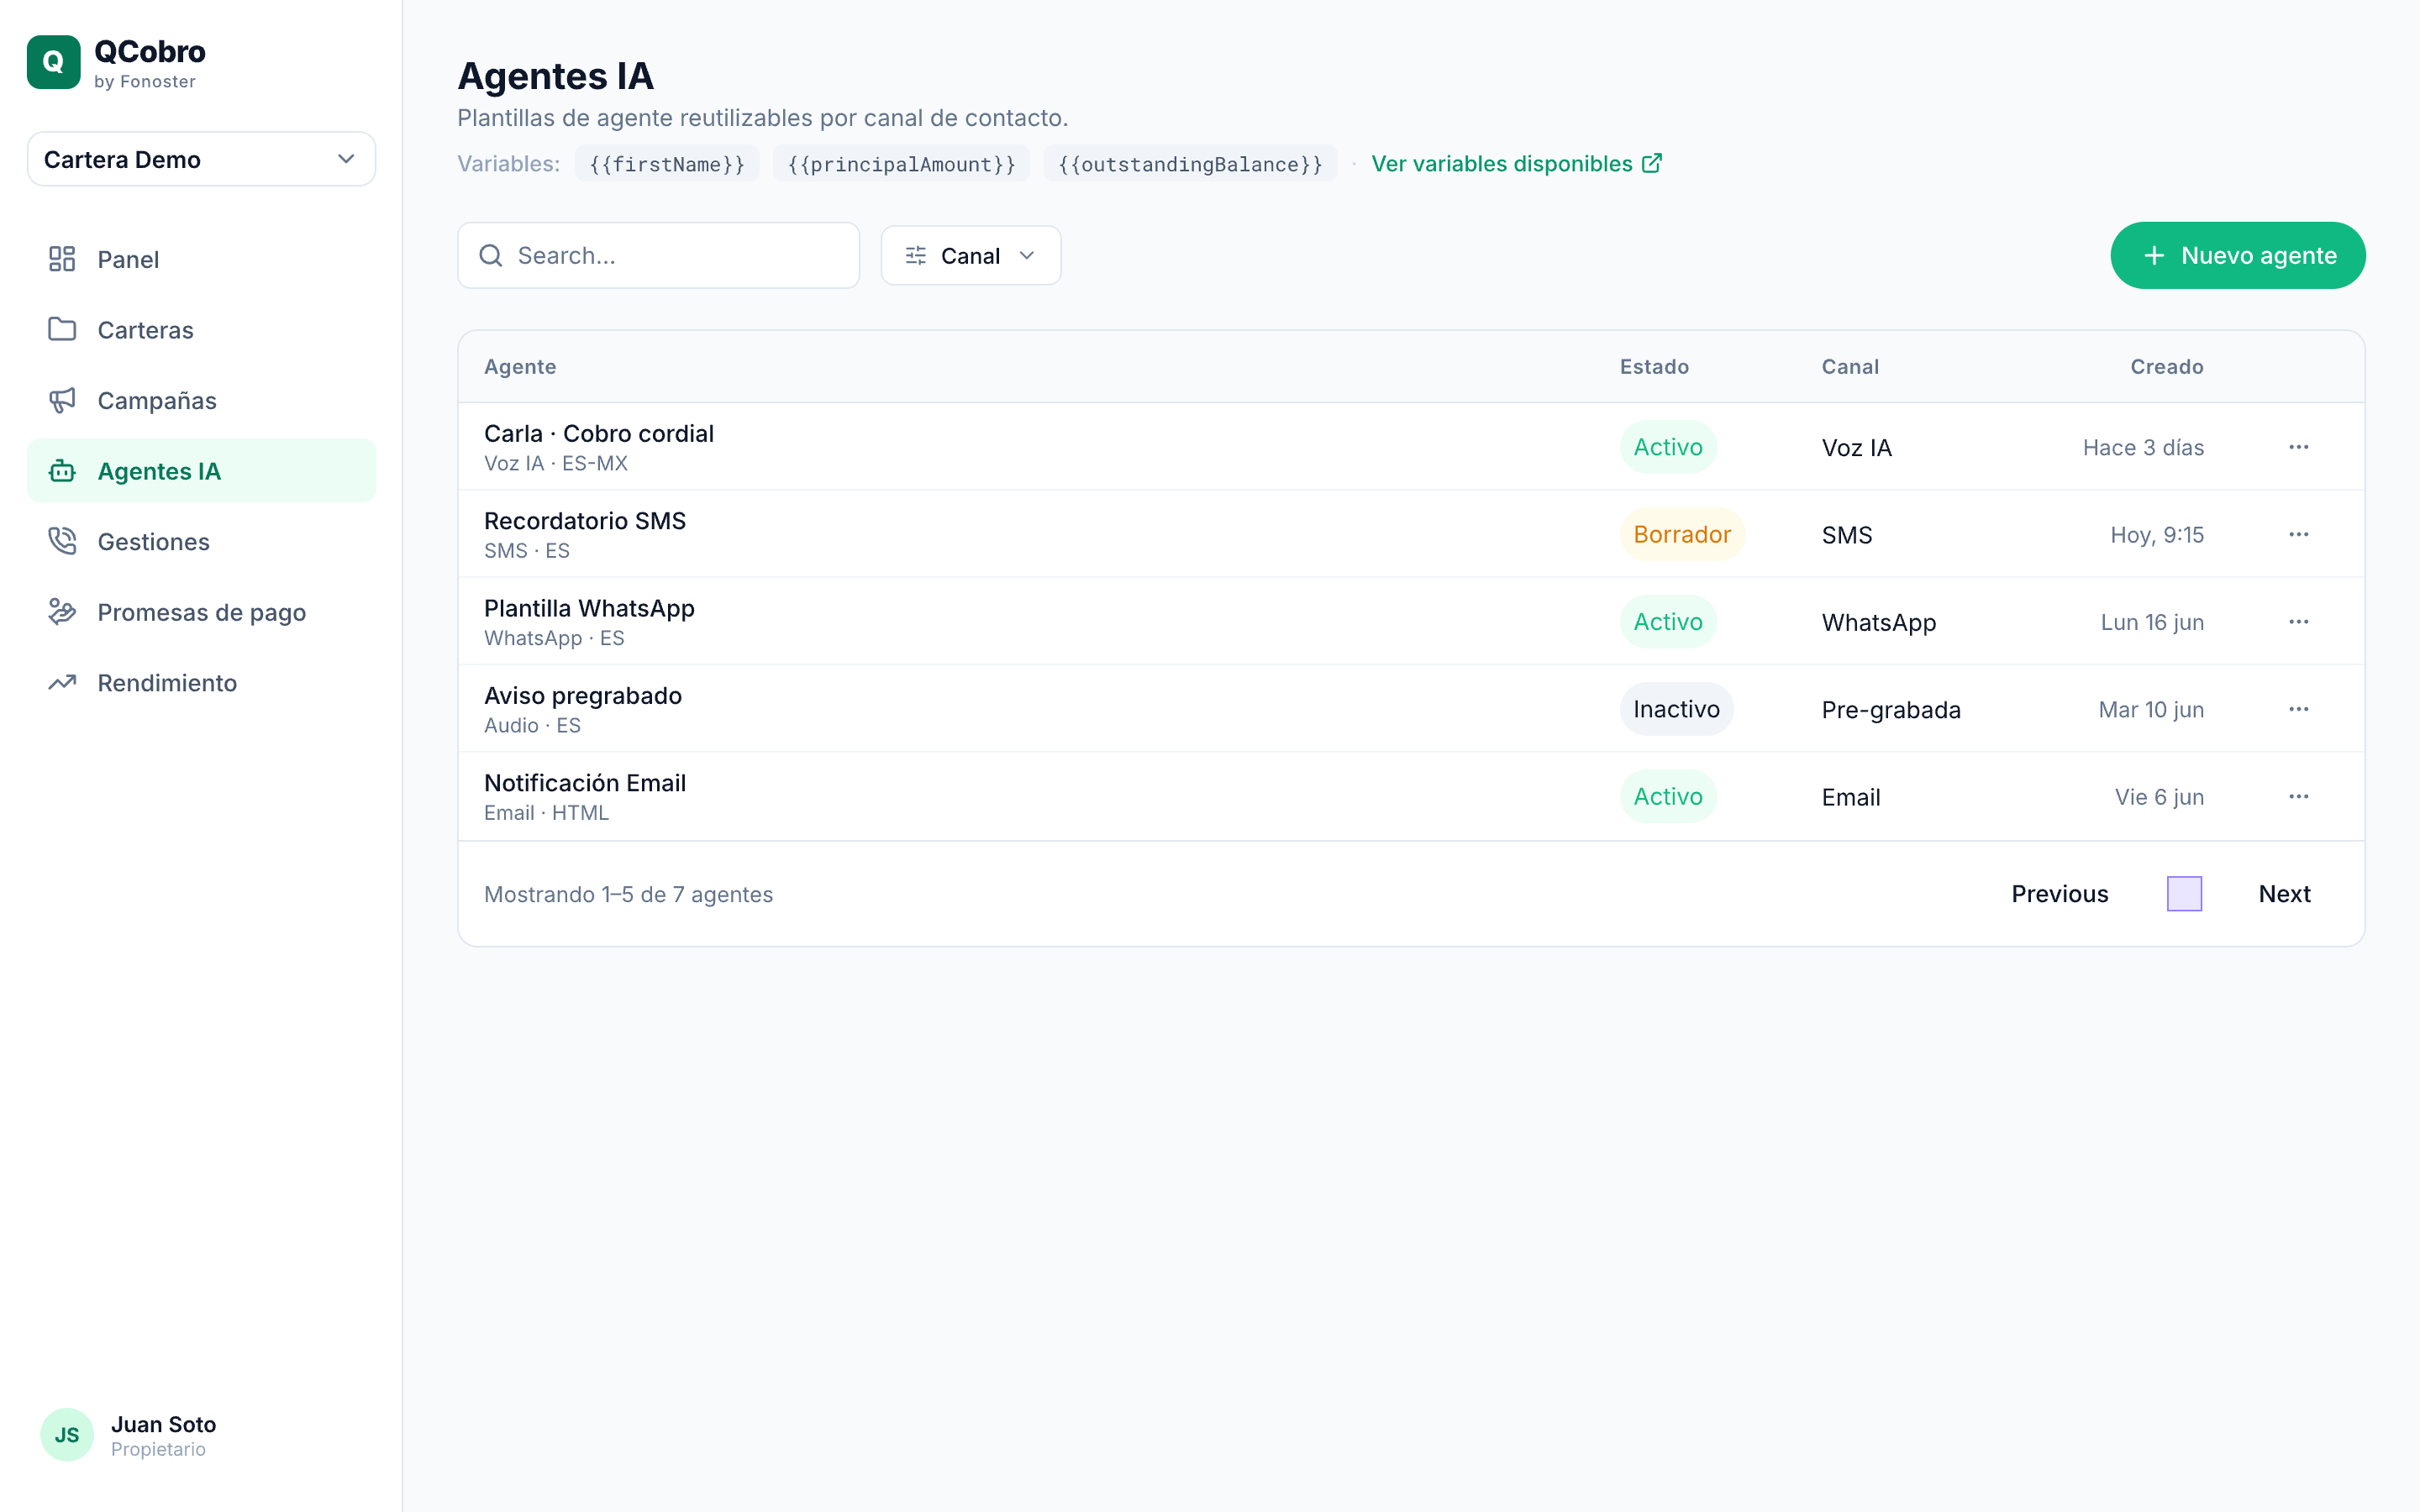Click the Agentes IA robot icon
This screenshot has width=2420, height=1512.
pyautogui.click(x=62, y=471)
